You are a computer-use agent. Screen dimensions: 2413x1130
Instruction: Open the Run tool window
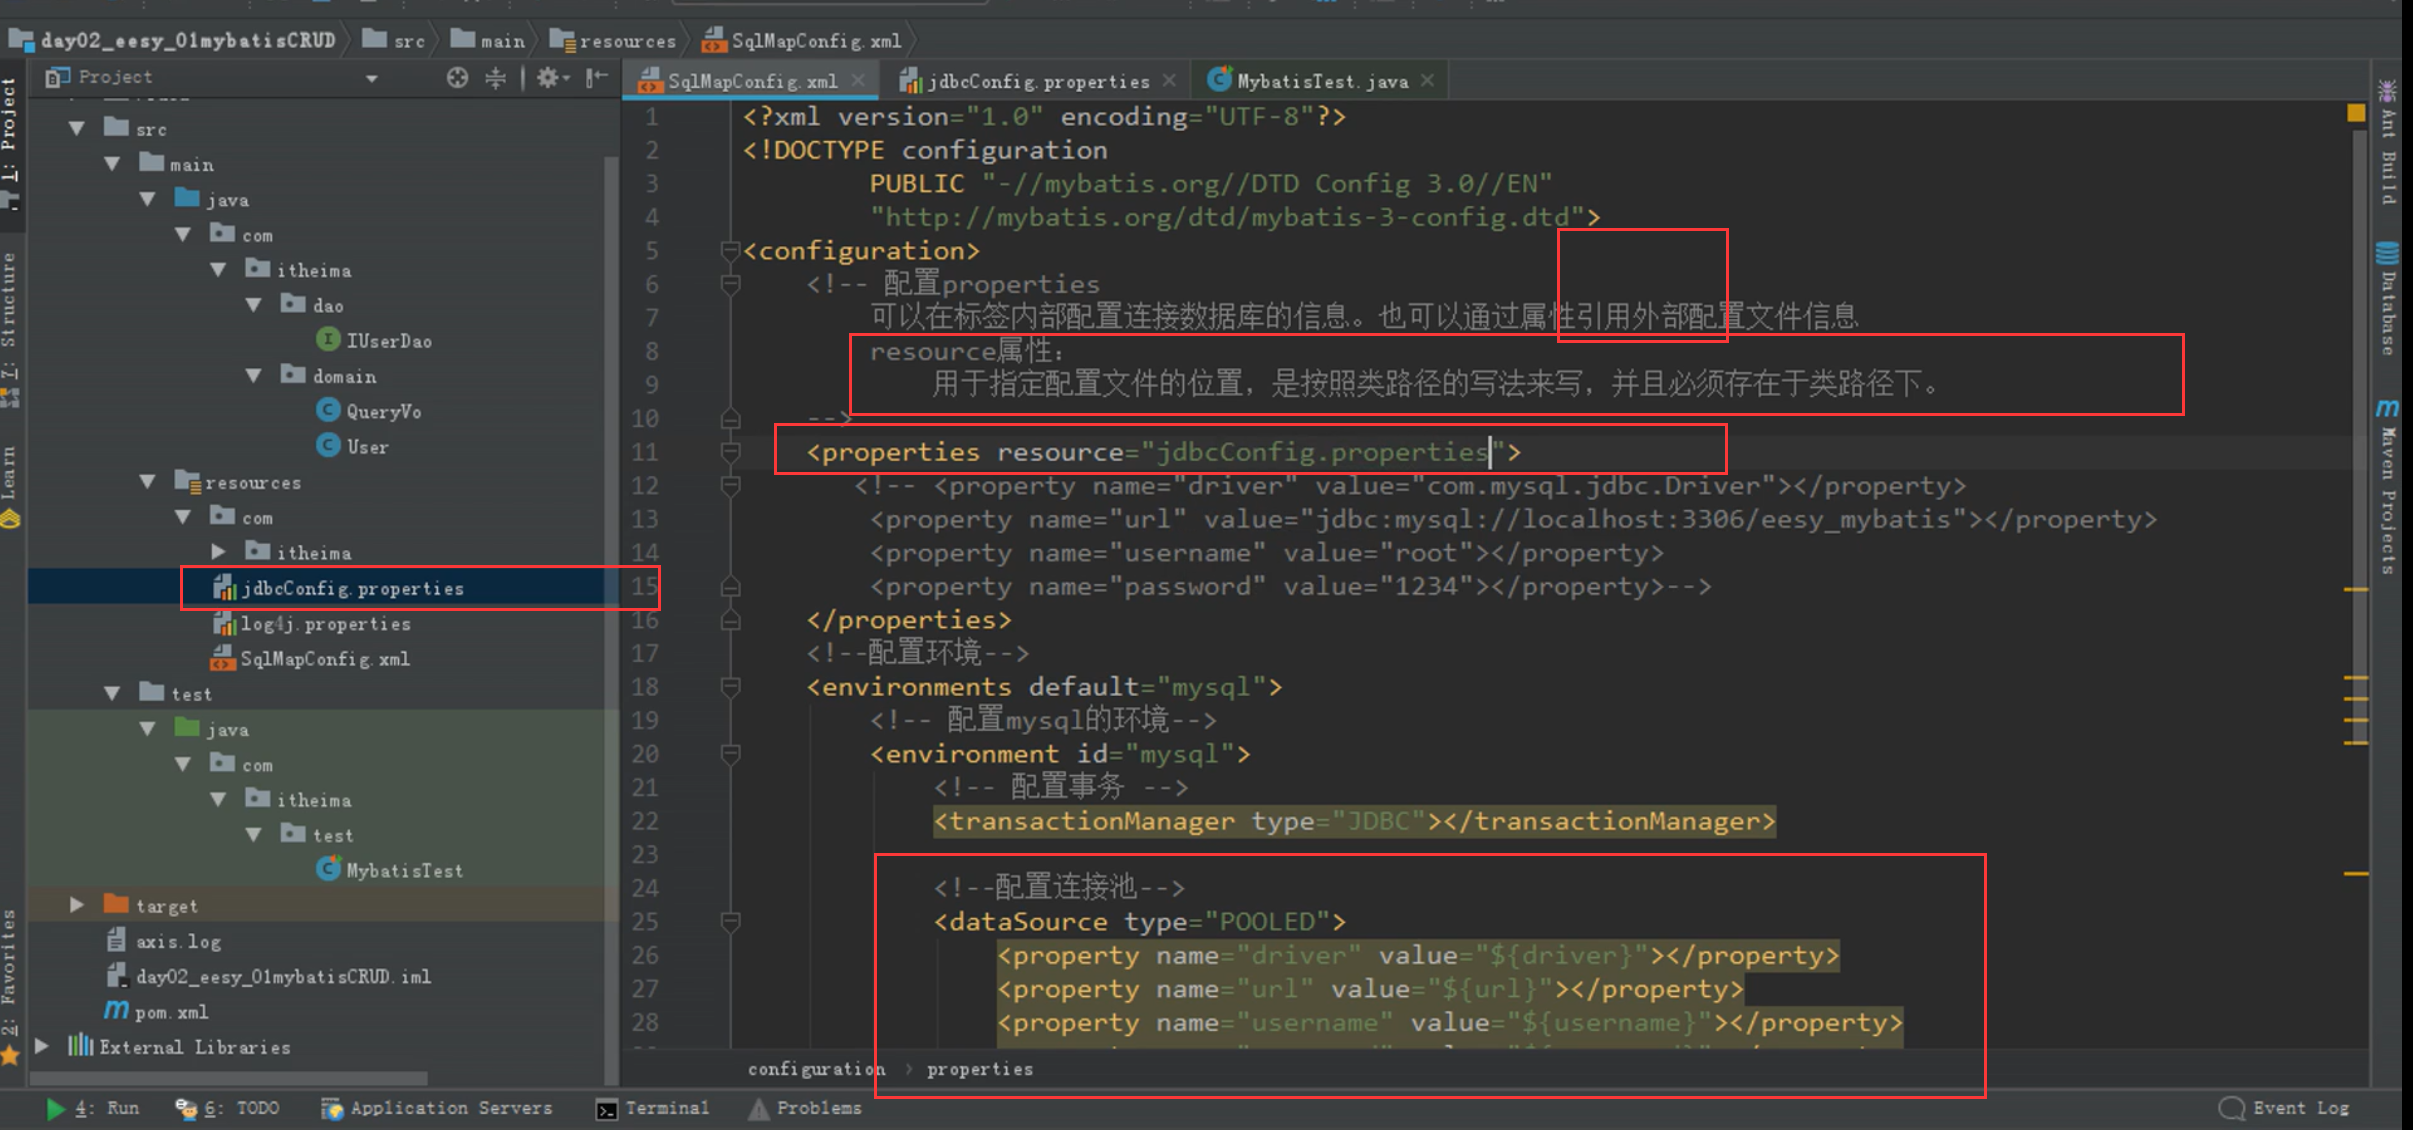point(95,1108)
